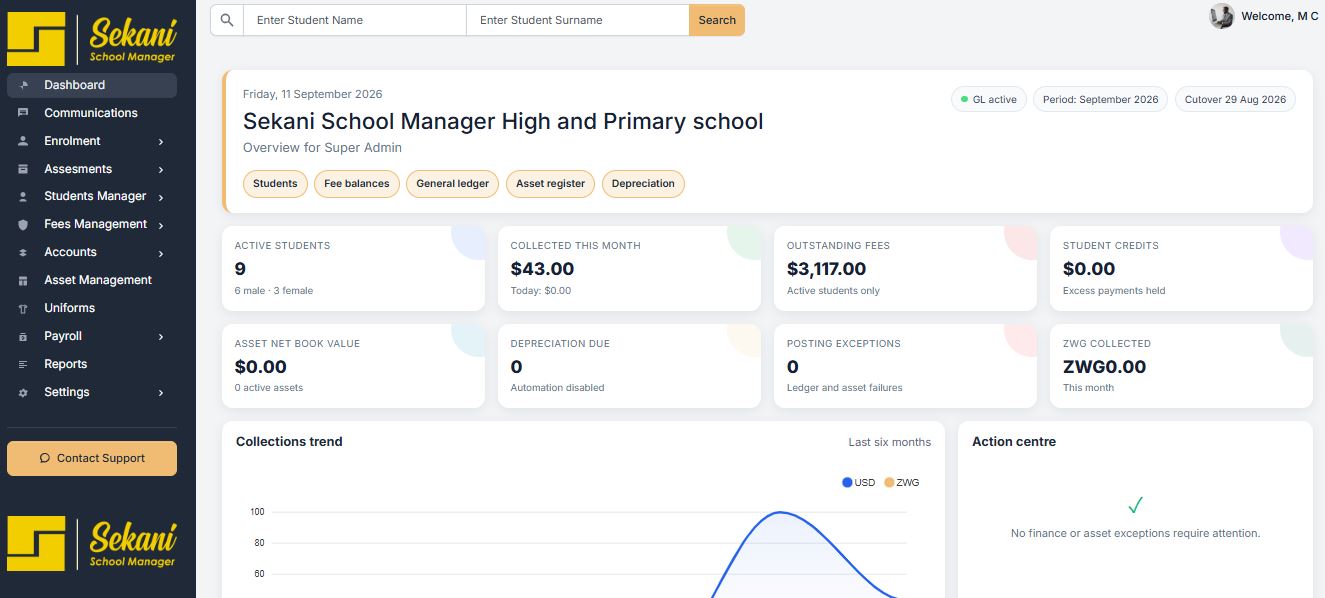Open the Asset Management menu item
Viewport: 1325px width, 598px height.
pos(92,280)
